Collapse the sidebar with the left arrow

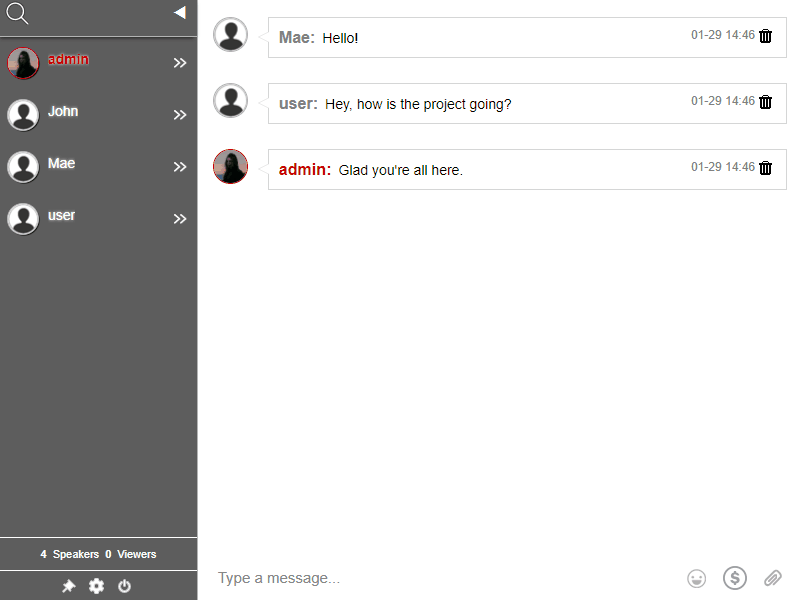point(180,12)
